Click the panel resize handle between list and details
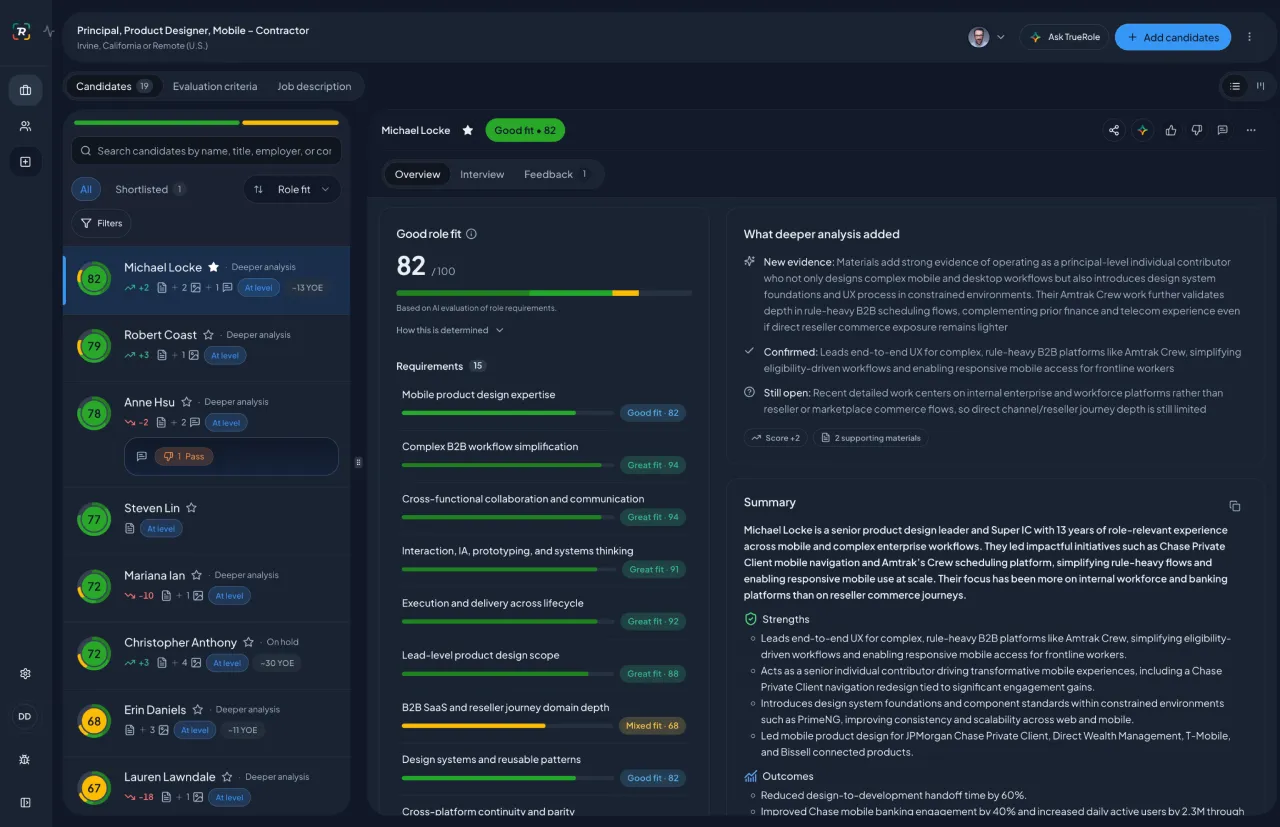Screen dimensions: 1280x827 tap(358, 462)
